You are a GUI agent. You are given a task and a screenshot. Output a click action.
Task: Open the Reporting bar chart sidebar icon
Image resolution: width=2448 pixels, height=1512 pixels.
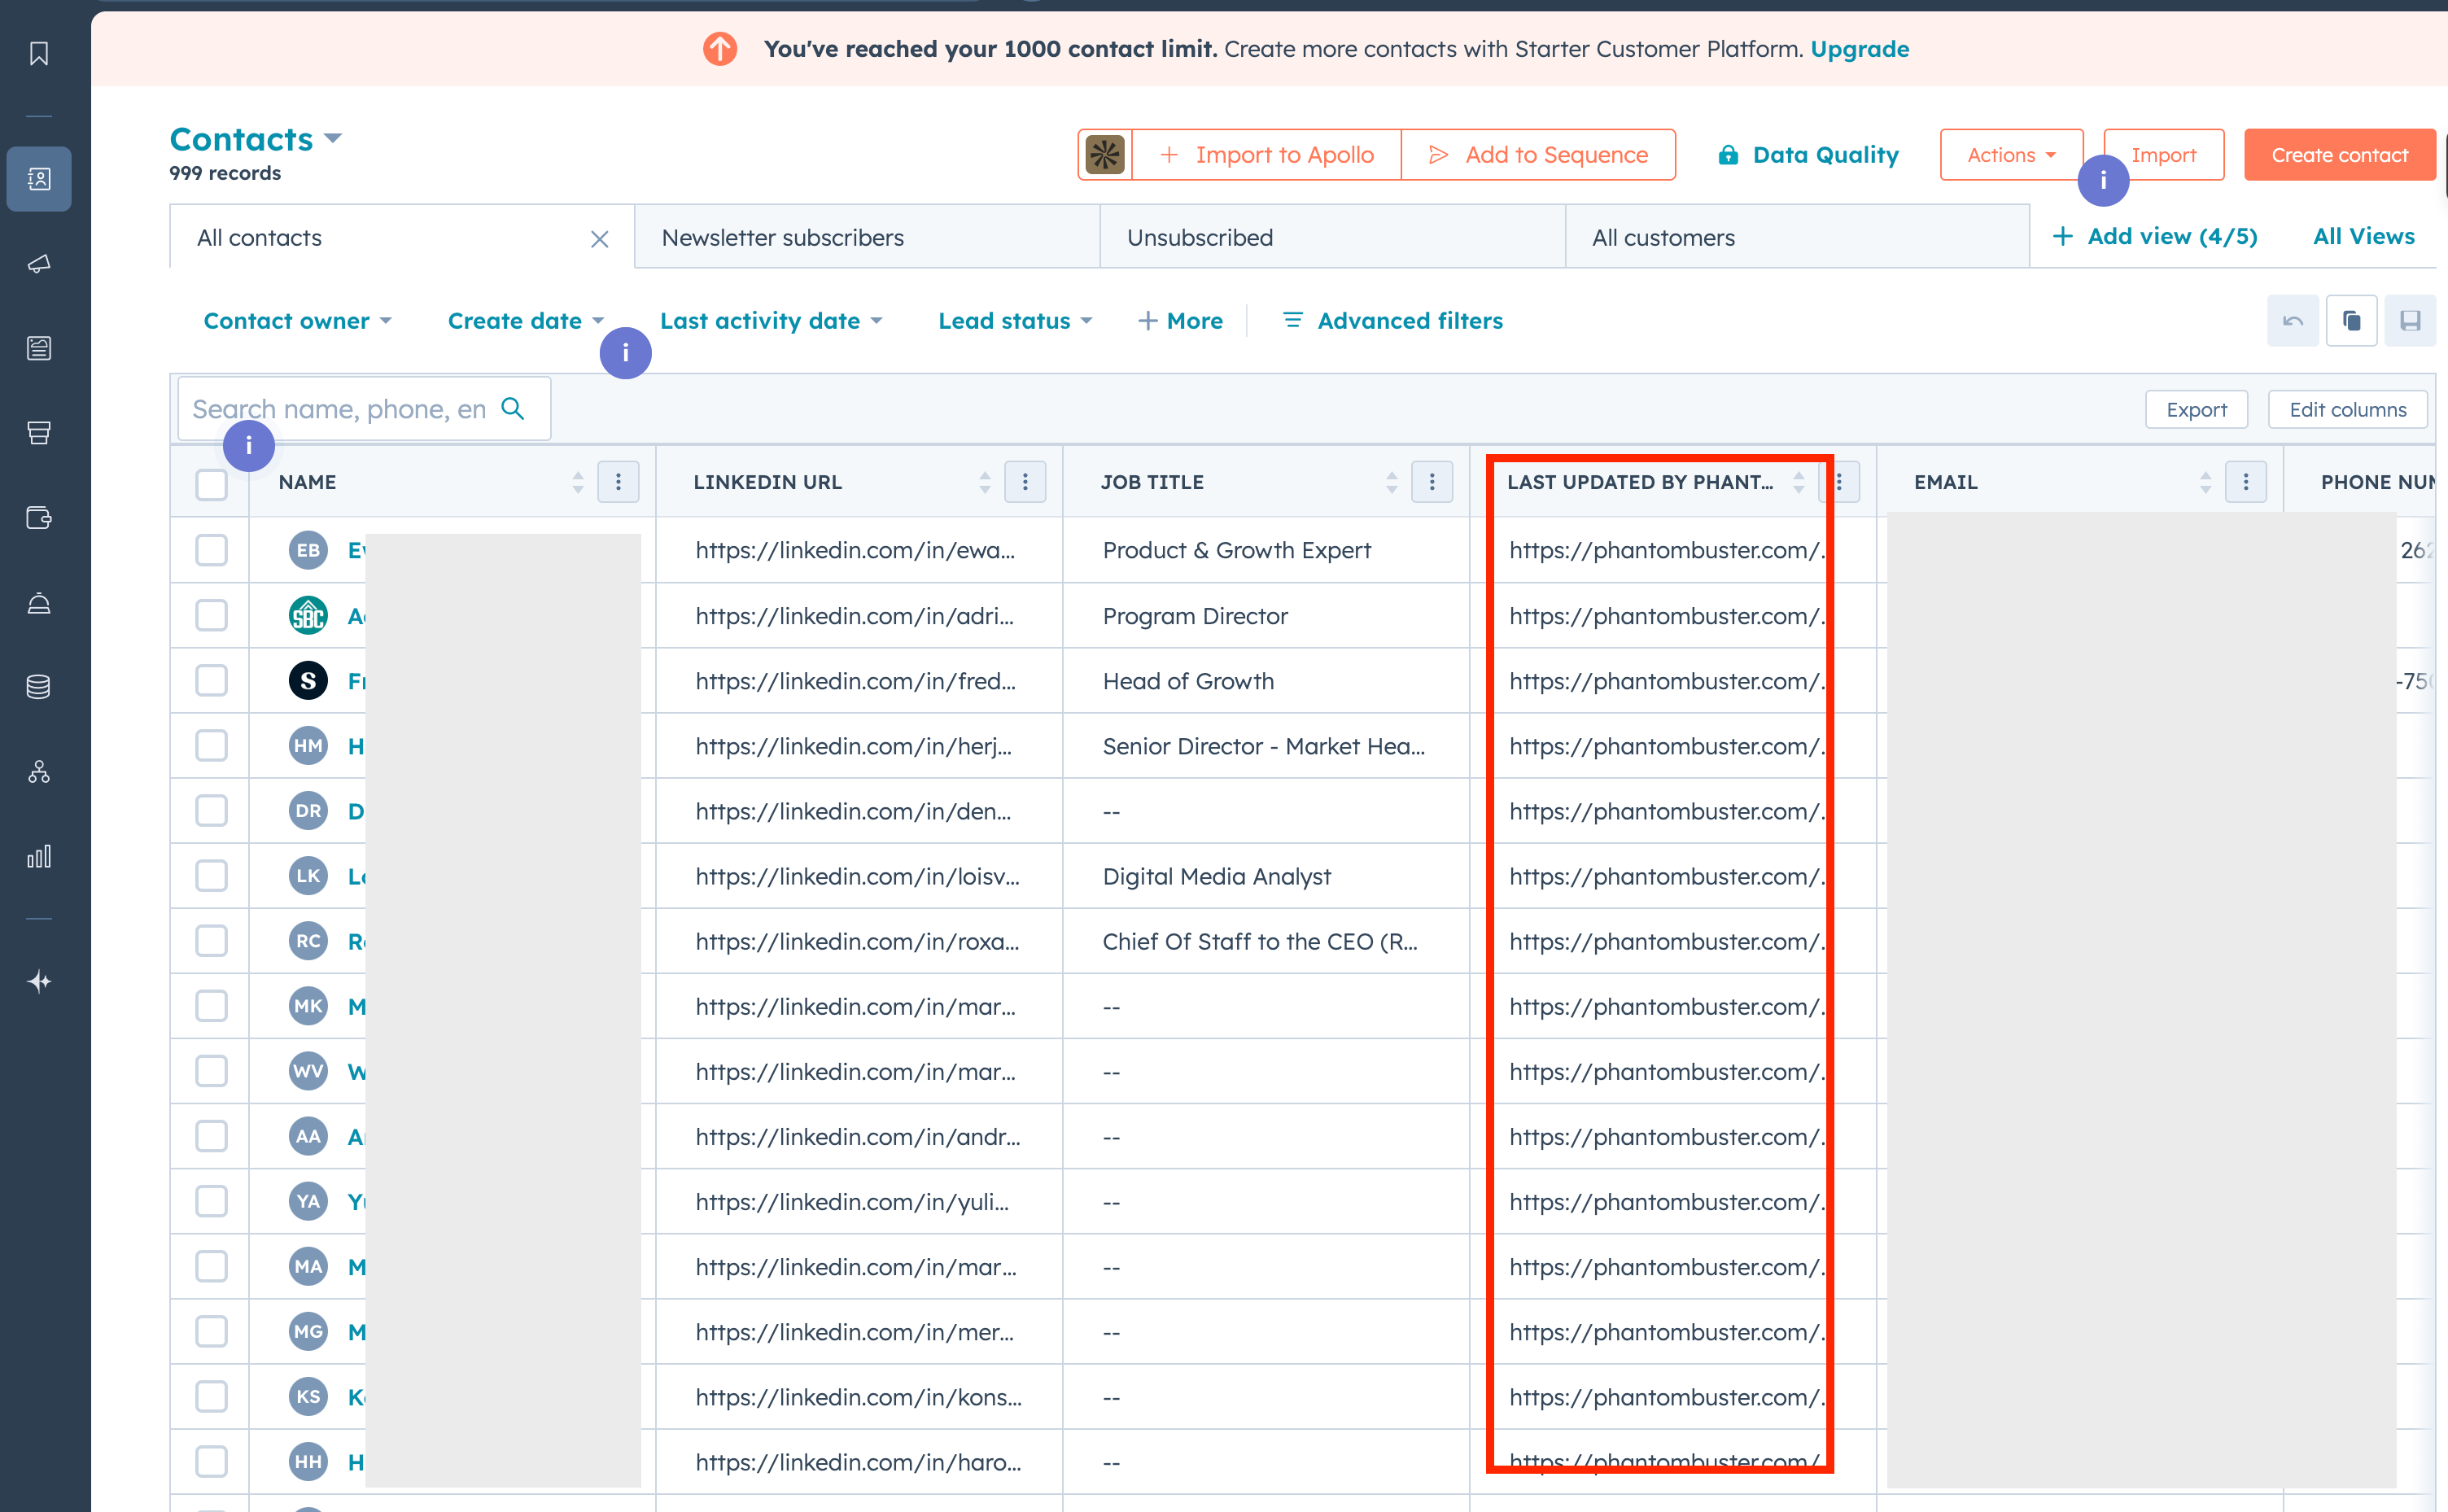(39, 857)
